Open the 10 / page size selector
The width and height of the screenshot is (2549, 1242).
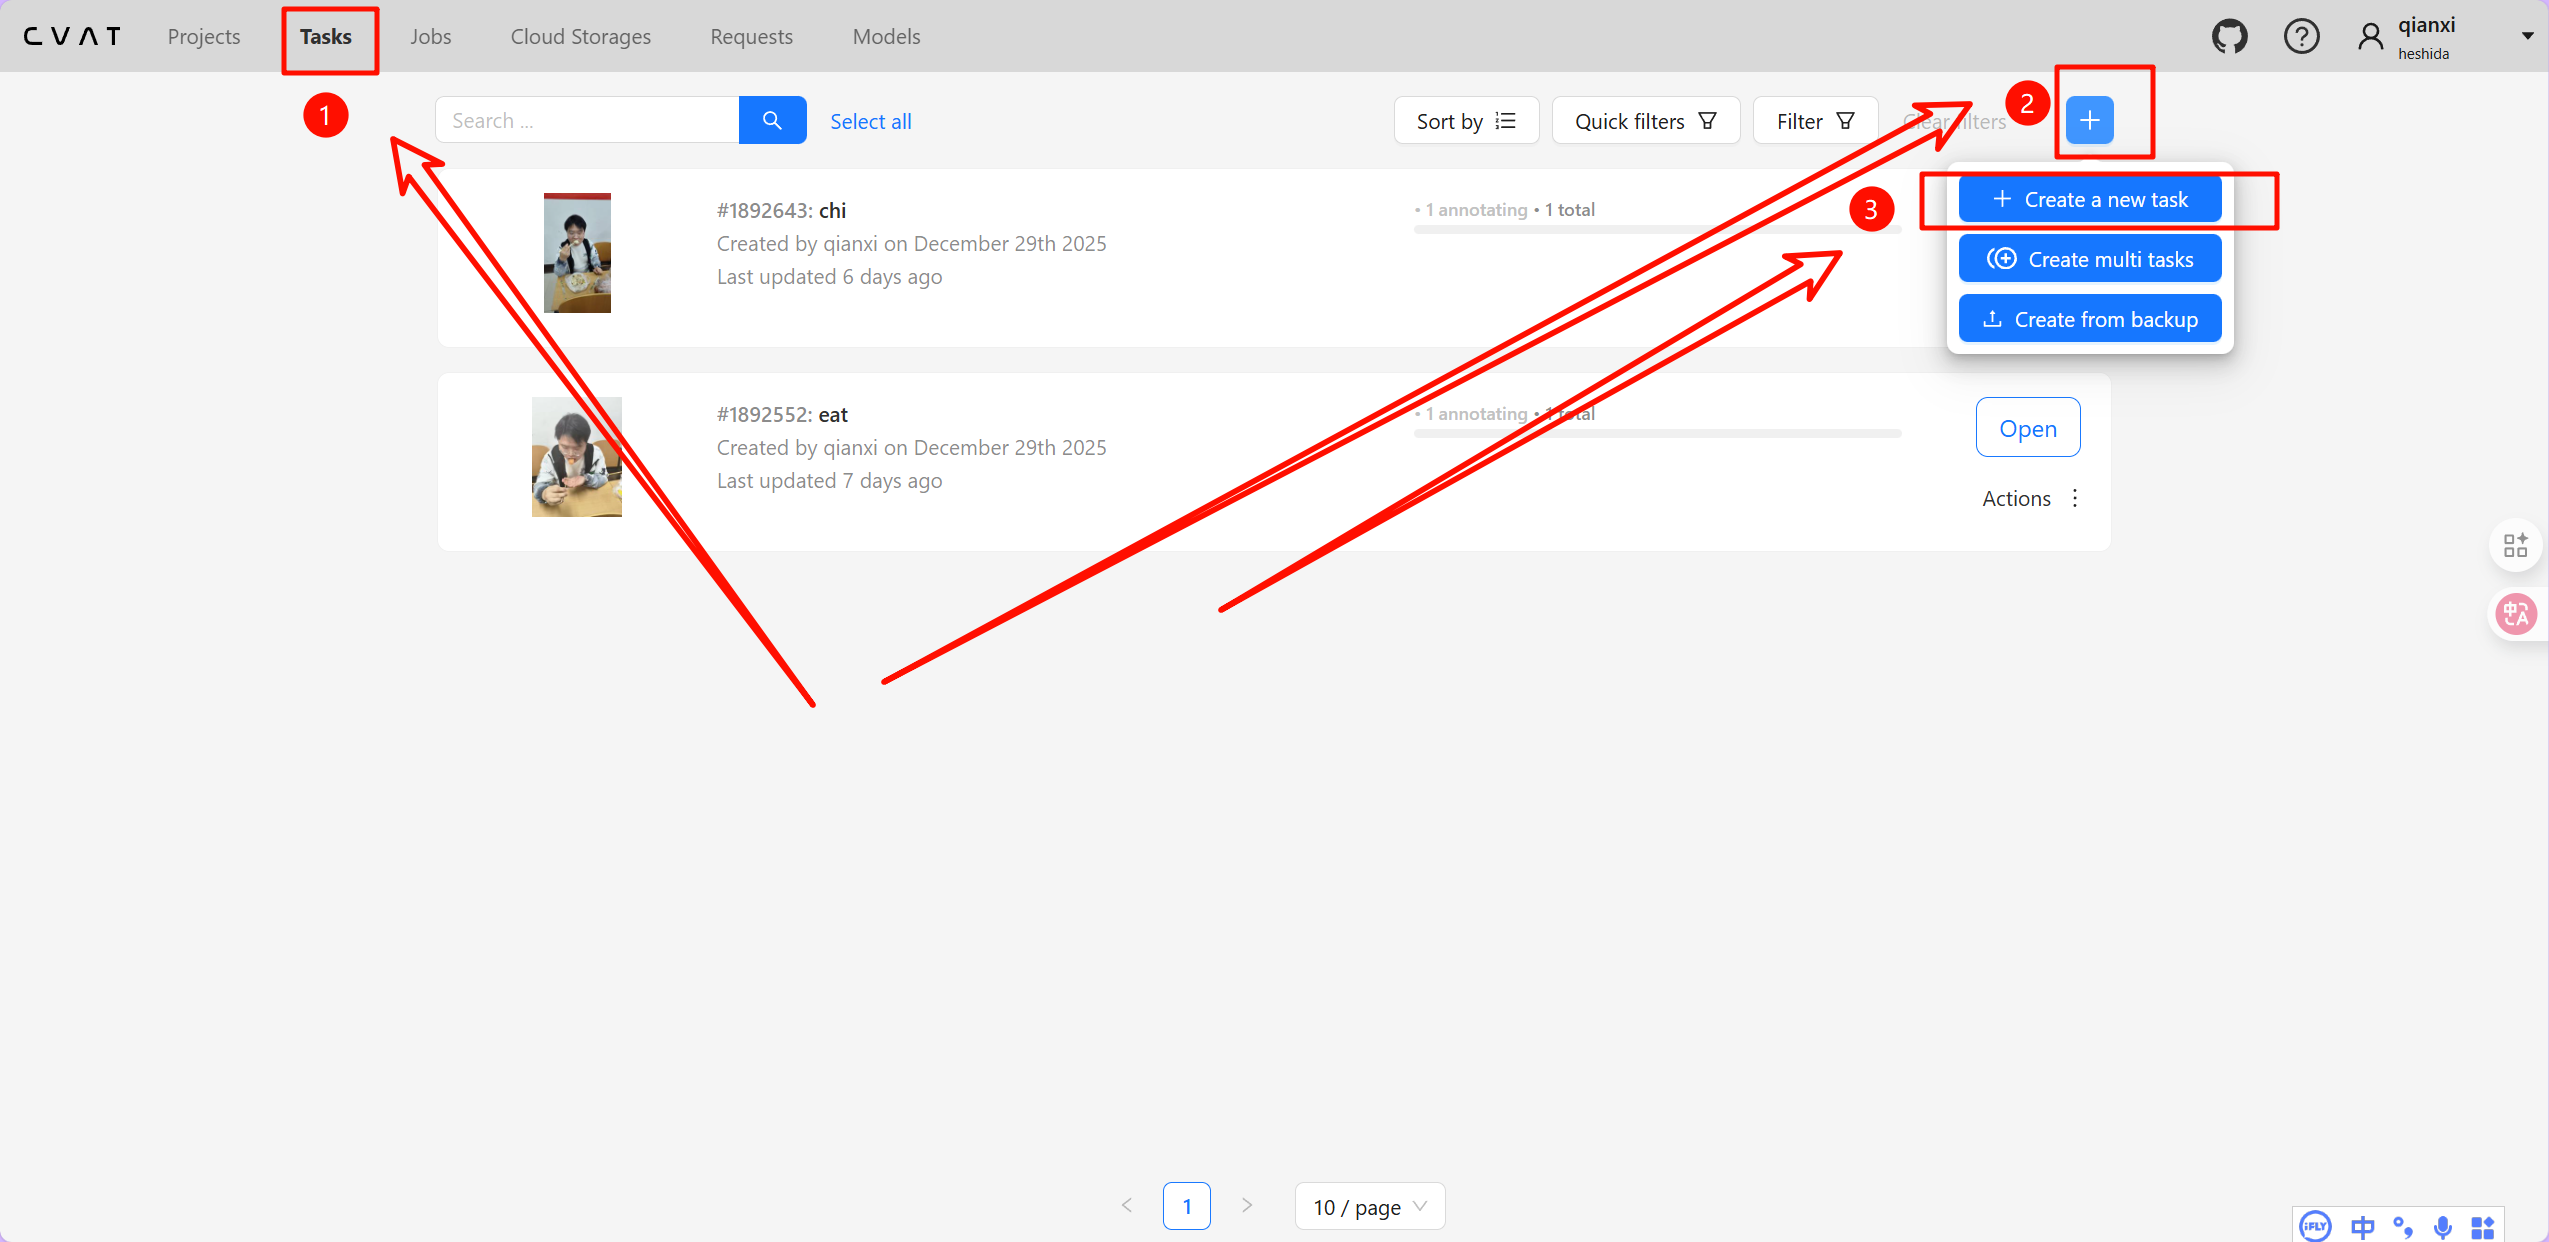coord(1369,1207)
